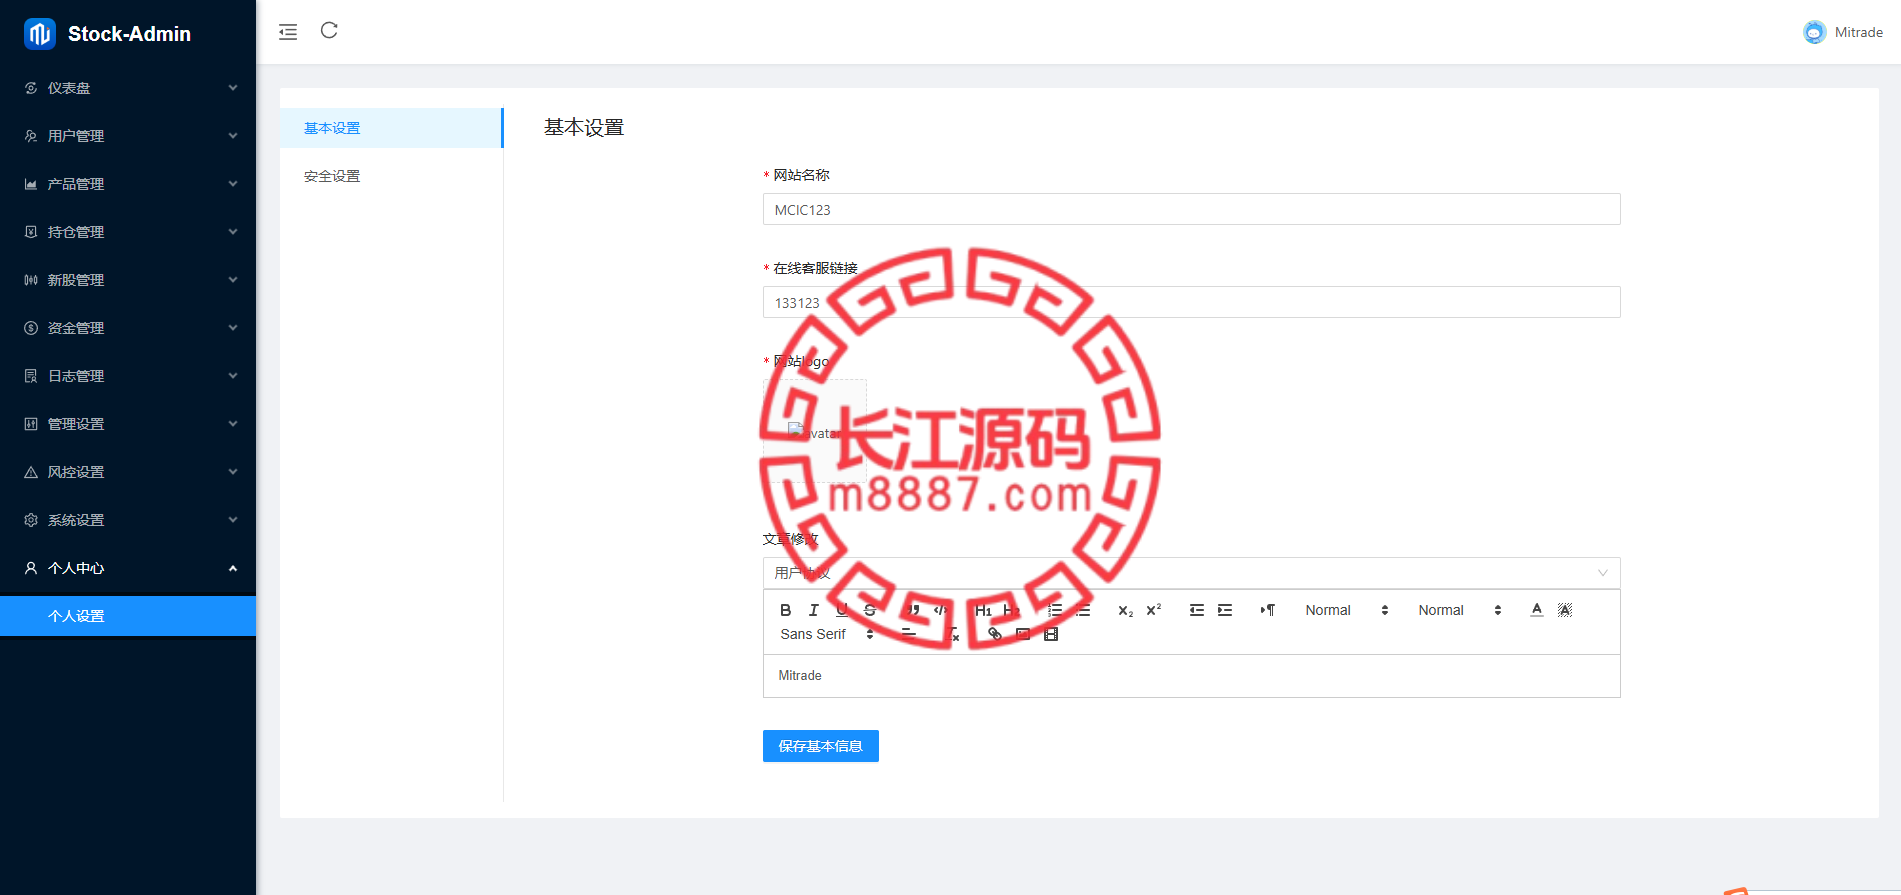Screen dimensions: 1901x895
Task: Insert a blockquote in the editor
Action: [912, 610]
